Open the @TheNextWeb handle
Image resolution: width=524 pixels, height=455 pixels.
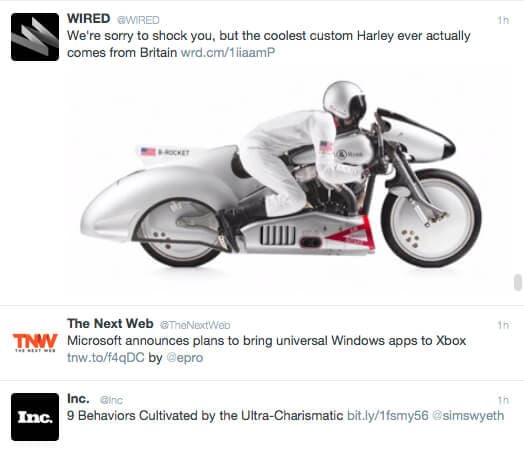(x=195, y=325)
